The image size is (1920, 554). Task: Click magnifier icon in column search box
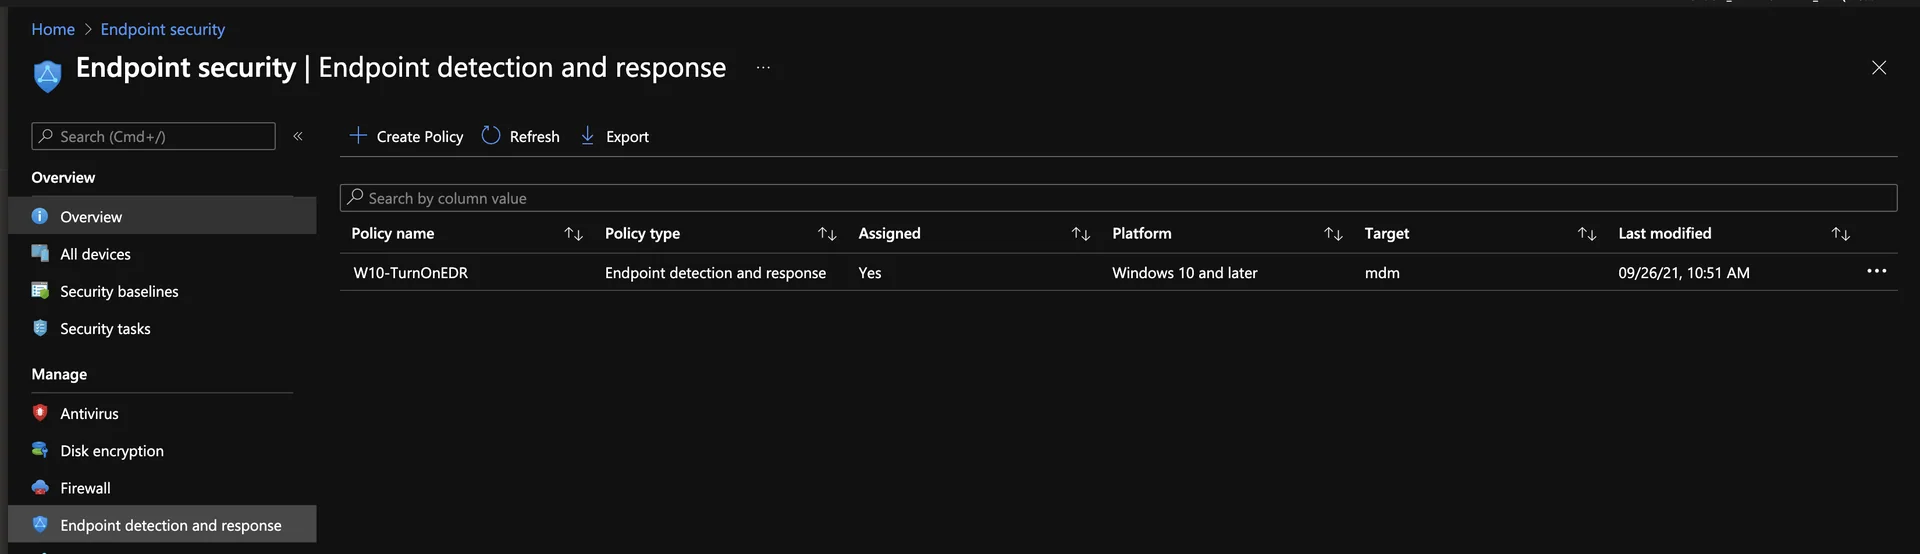(x=355, y=197)
